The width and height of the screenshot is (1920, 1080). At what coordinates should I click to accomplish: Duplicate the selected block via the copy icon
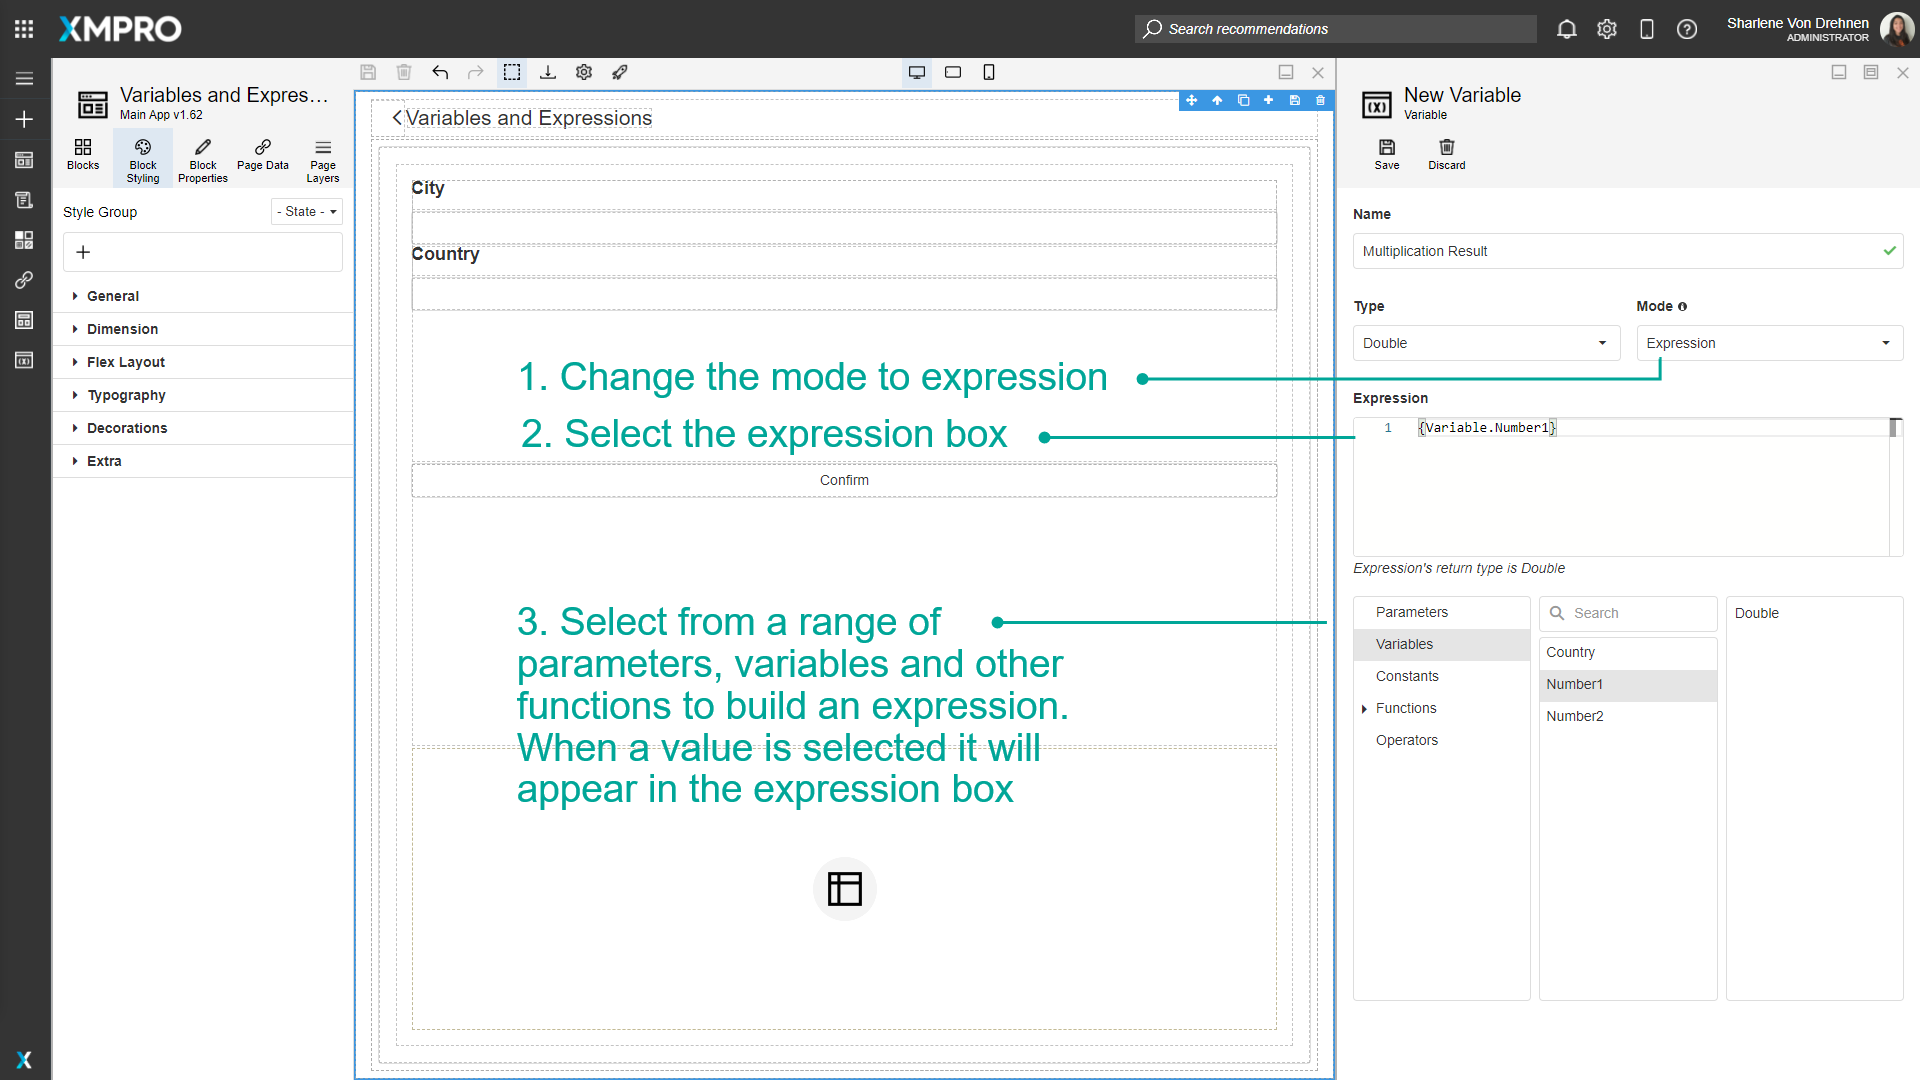(1243, 100)
